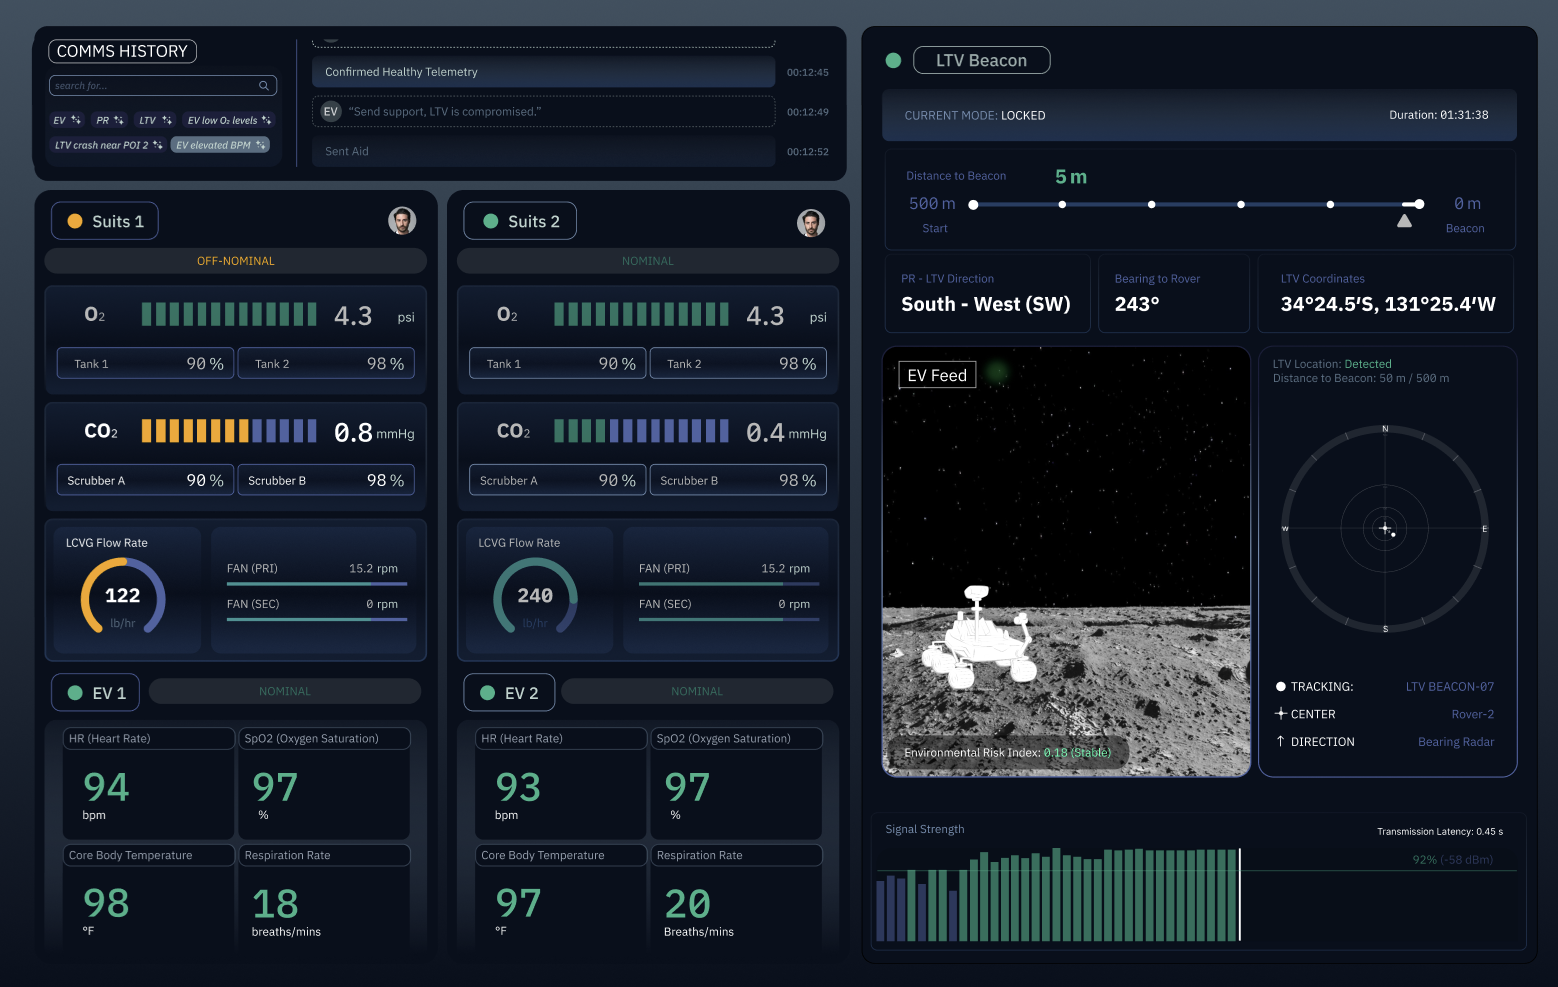1558x987 pixels.
Task: Click the yellow status dot on Suits 1
Action: click(x=75, y=221)
